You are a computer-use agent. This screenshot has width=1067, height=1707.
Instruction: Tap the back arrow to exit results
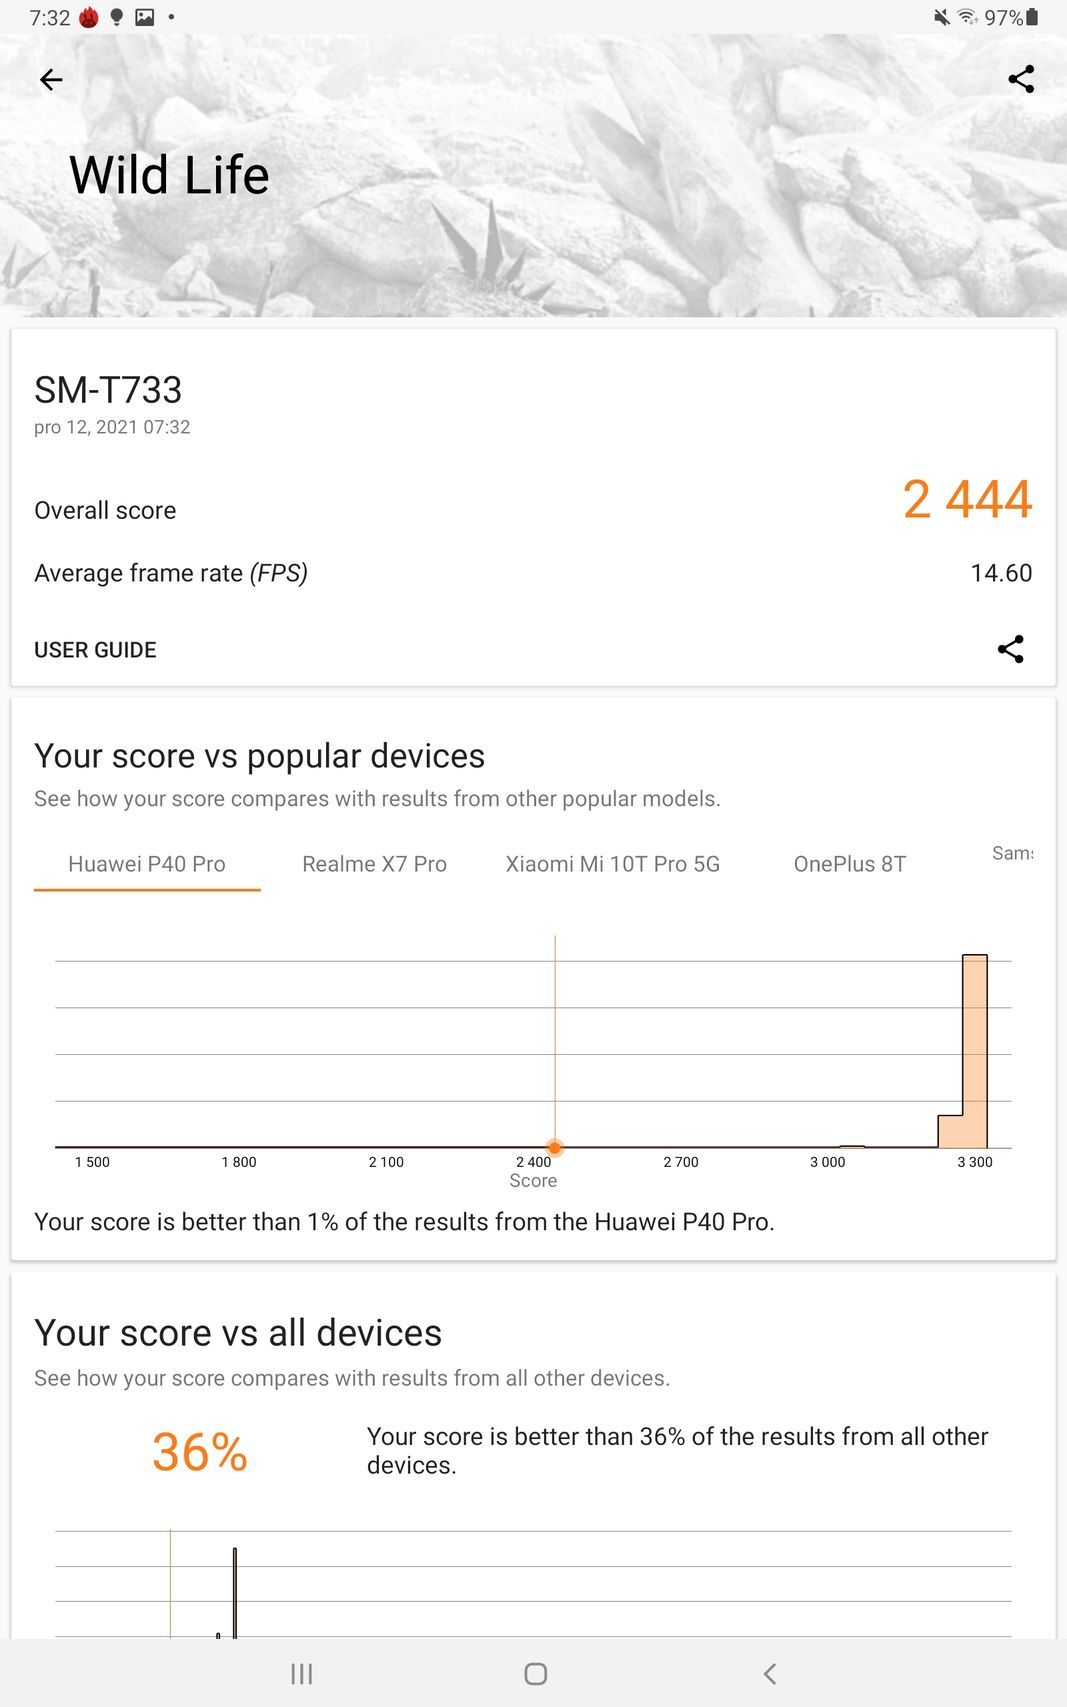pos(50,79)
